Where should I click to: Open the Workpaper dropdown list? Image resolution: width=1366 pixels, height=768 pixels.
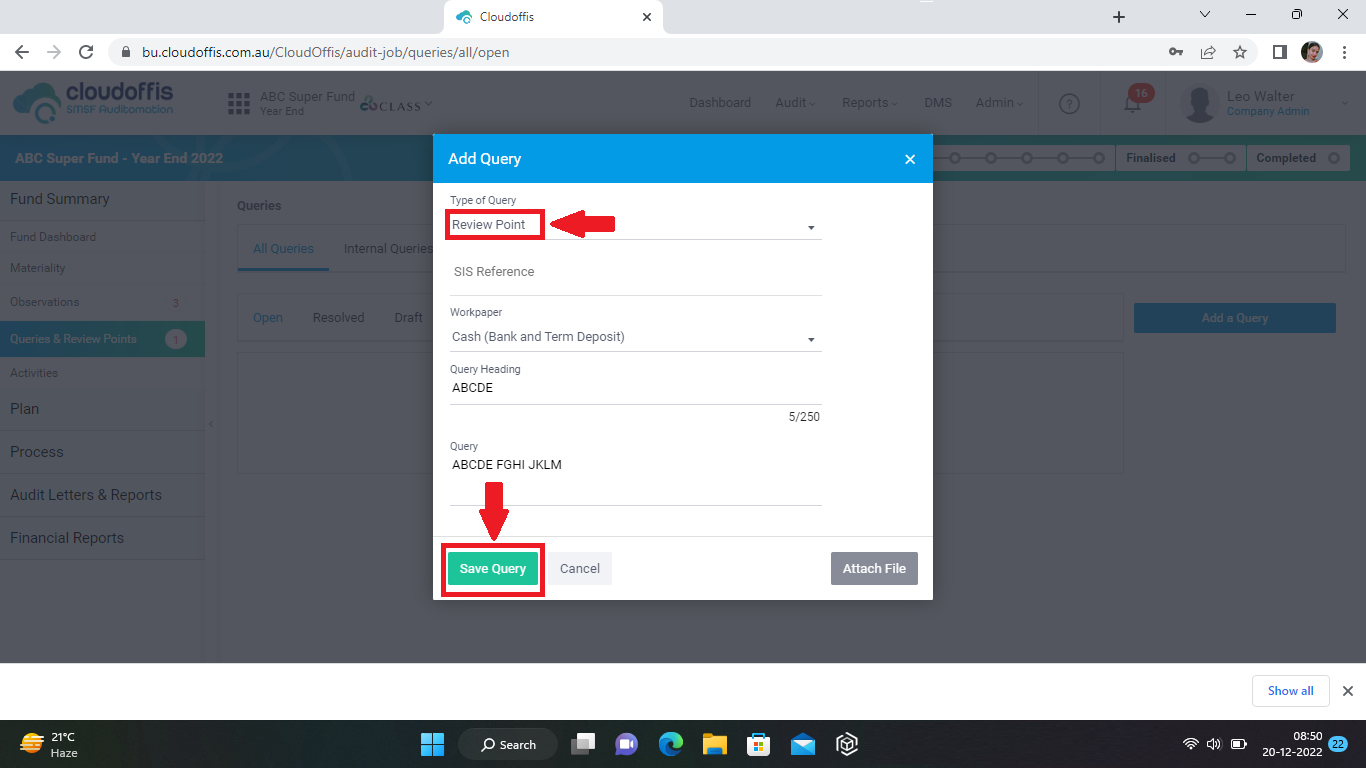[635, 338]
